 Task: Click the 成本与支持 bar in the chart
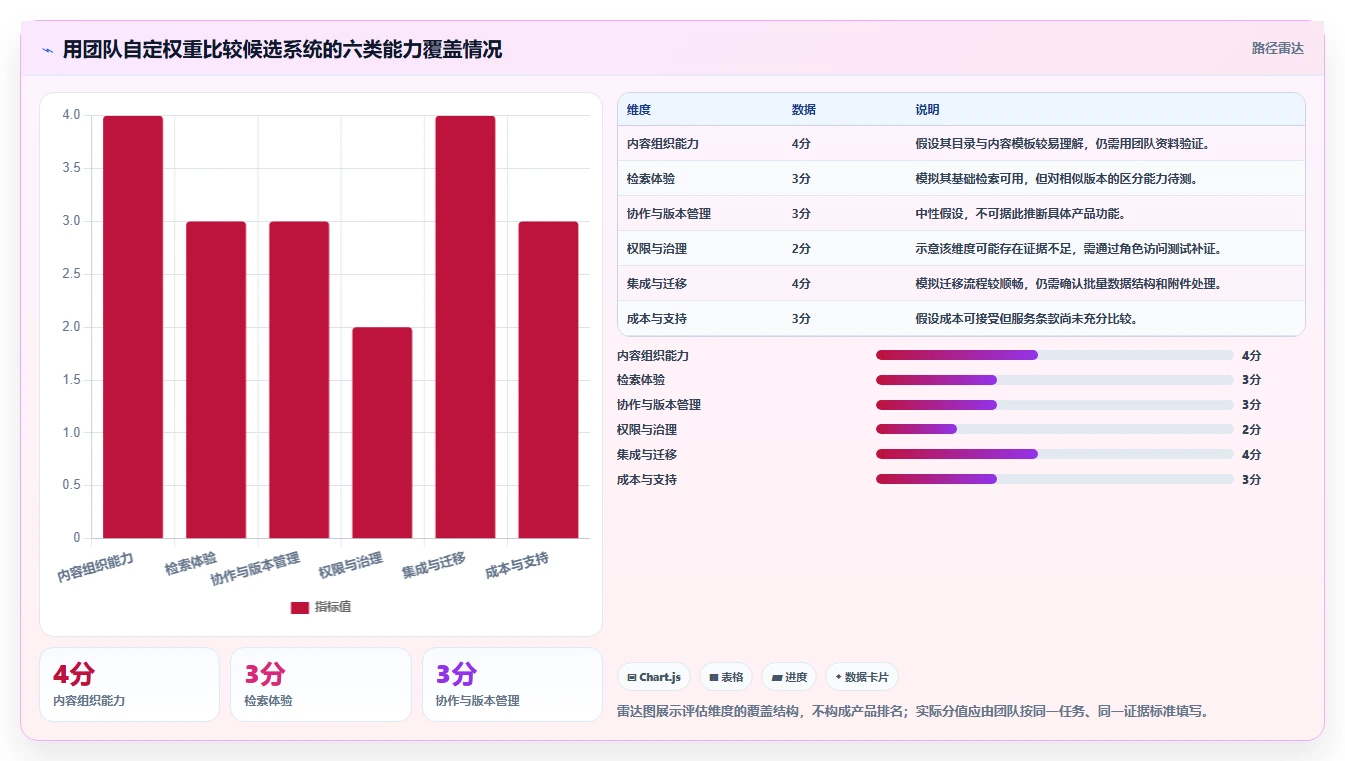548,380
